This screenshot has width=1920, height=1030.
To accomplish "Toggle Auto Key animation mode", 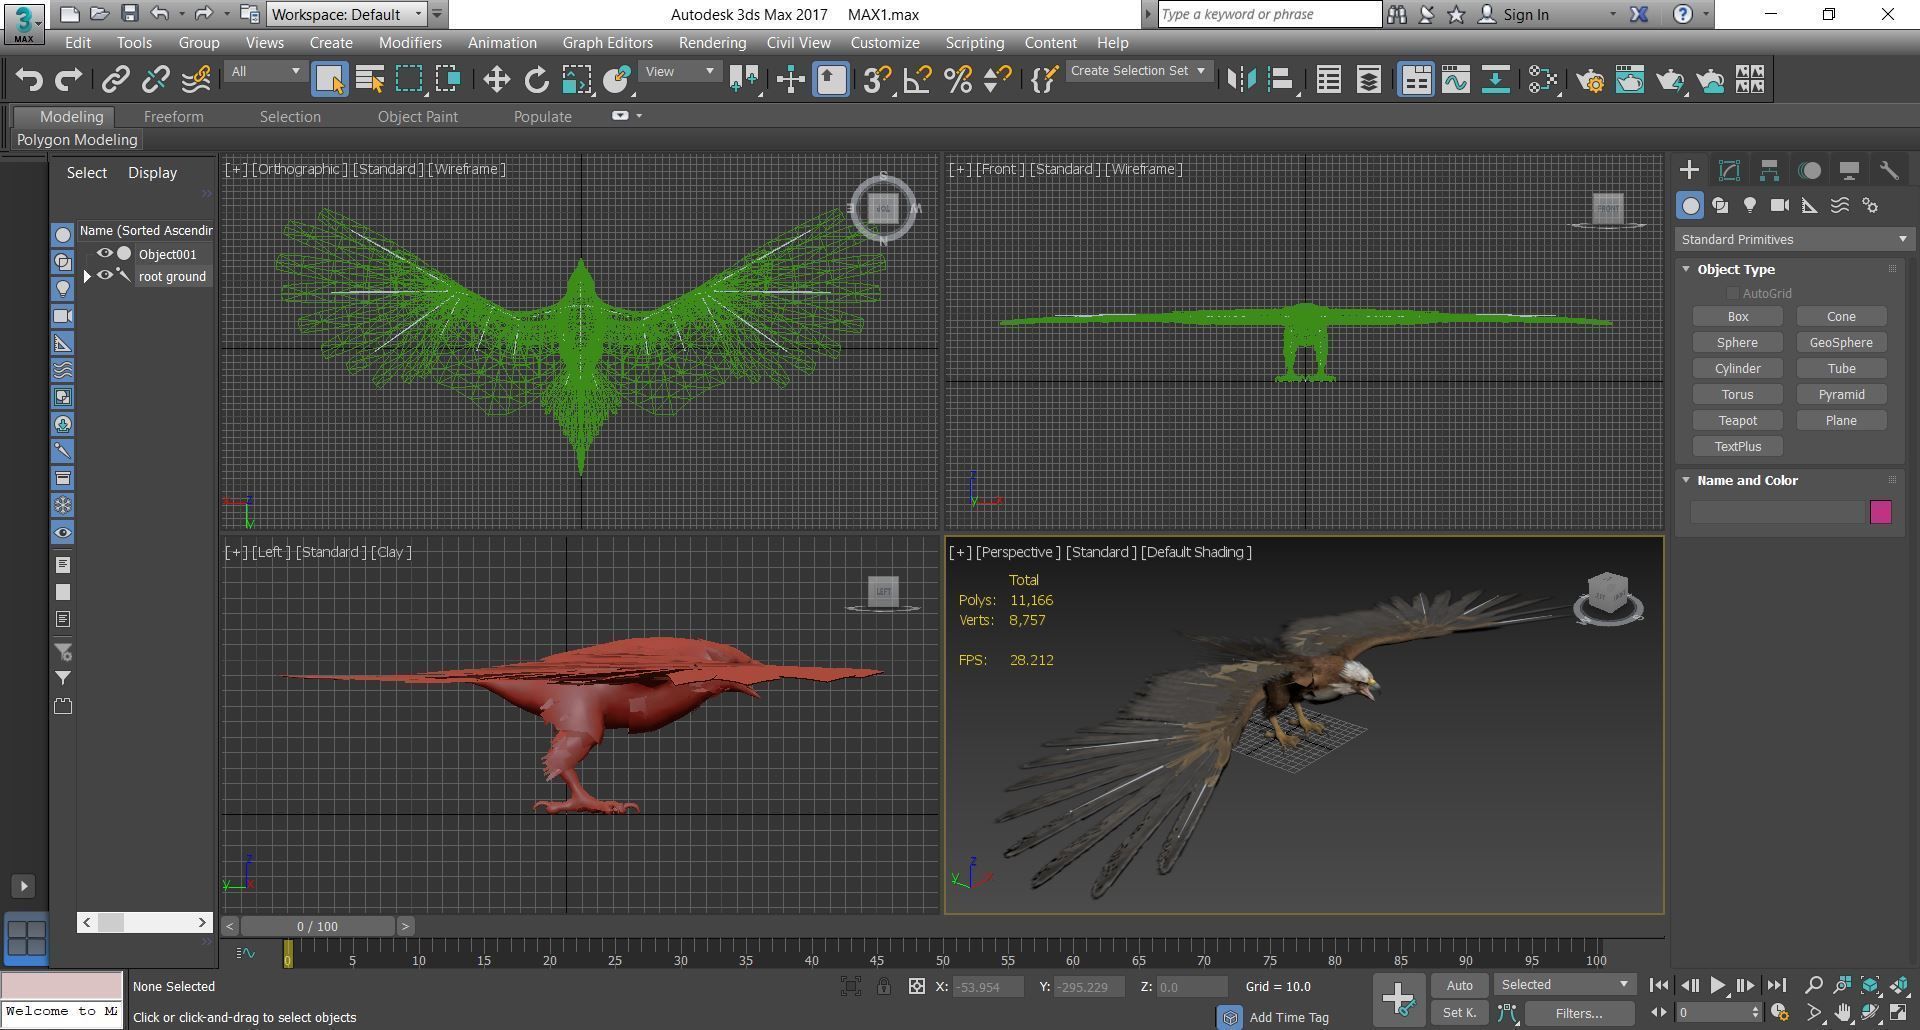I will click(x=1459, y=985).
